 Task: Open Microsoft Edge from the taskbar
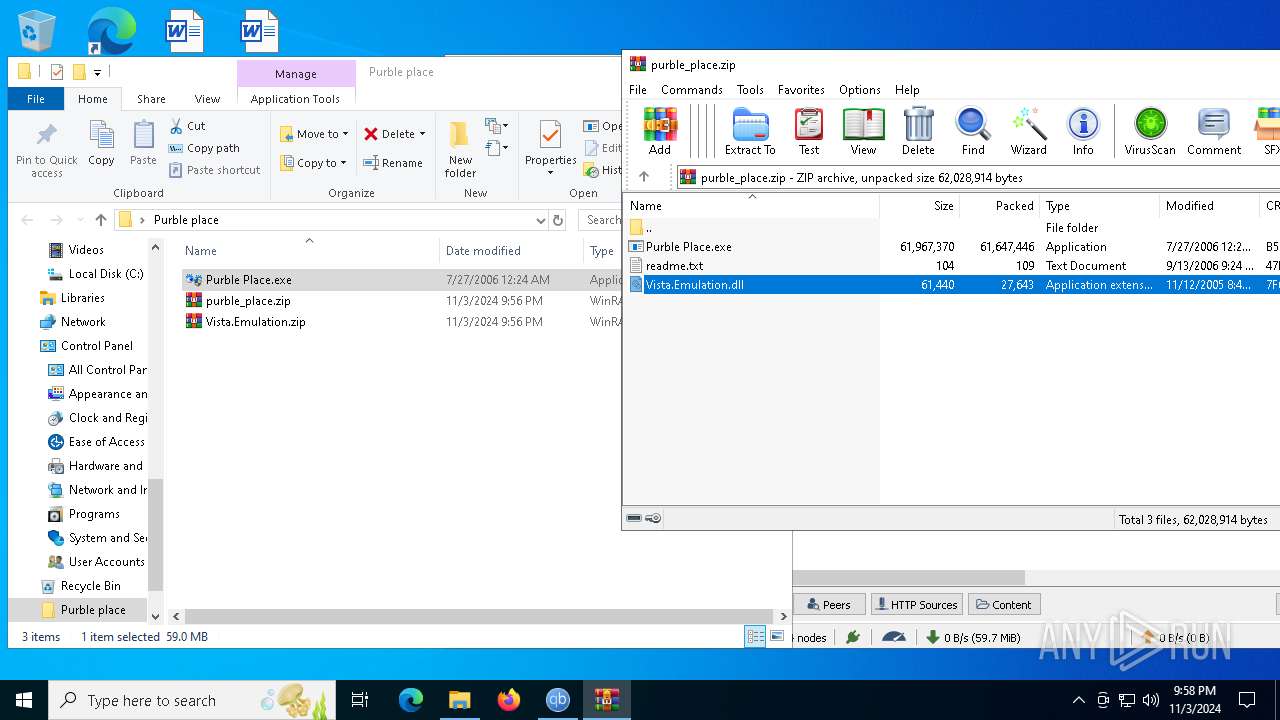411,700
